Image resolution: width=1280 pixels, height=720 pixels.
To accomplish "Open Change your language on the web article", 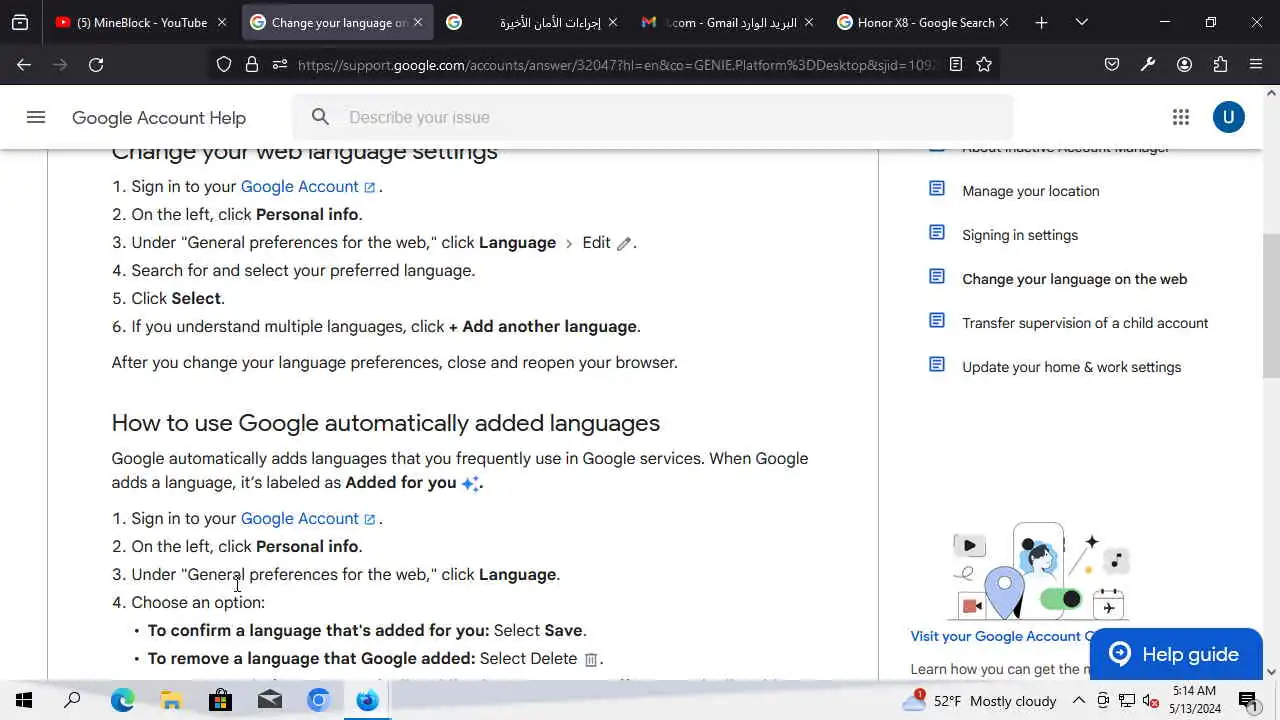I will coord(1074,279).
